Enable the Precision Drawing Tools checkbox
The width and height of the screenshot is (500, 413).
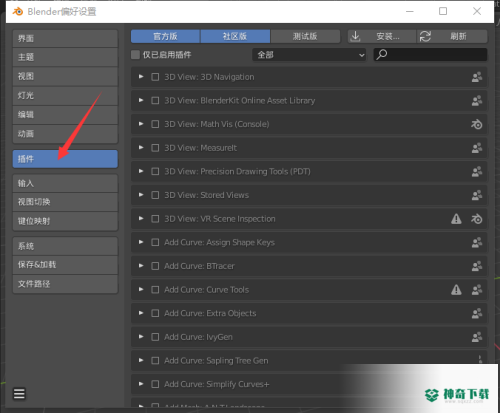[x=155, y=172]
